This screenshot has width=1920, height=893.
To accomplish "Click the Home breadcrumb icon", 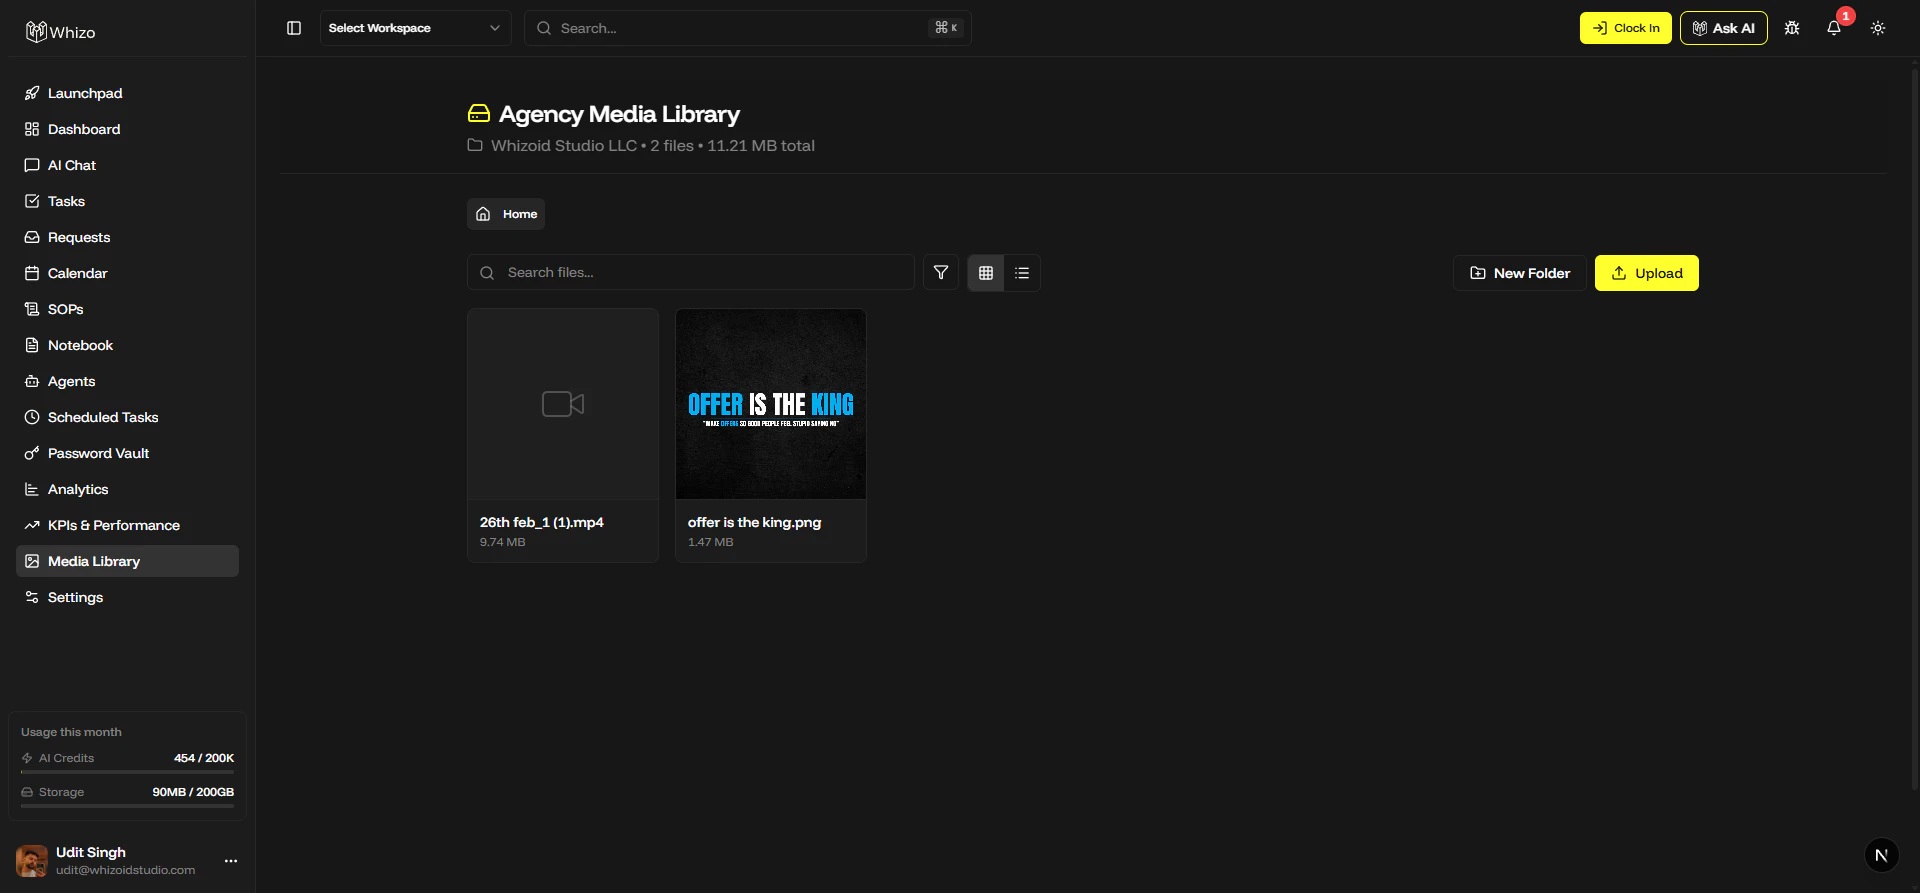I will (x=483, y=214).
